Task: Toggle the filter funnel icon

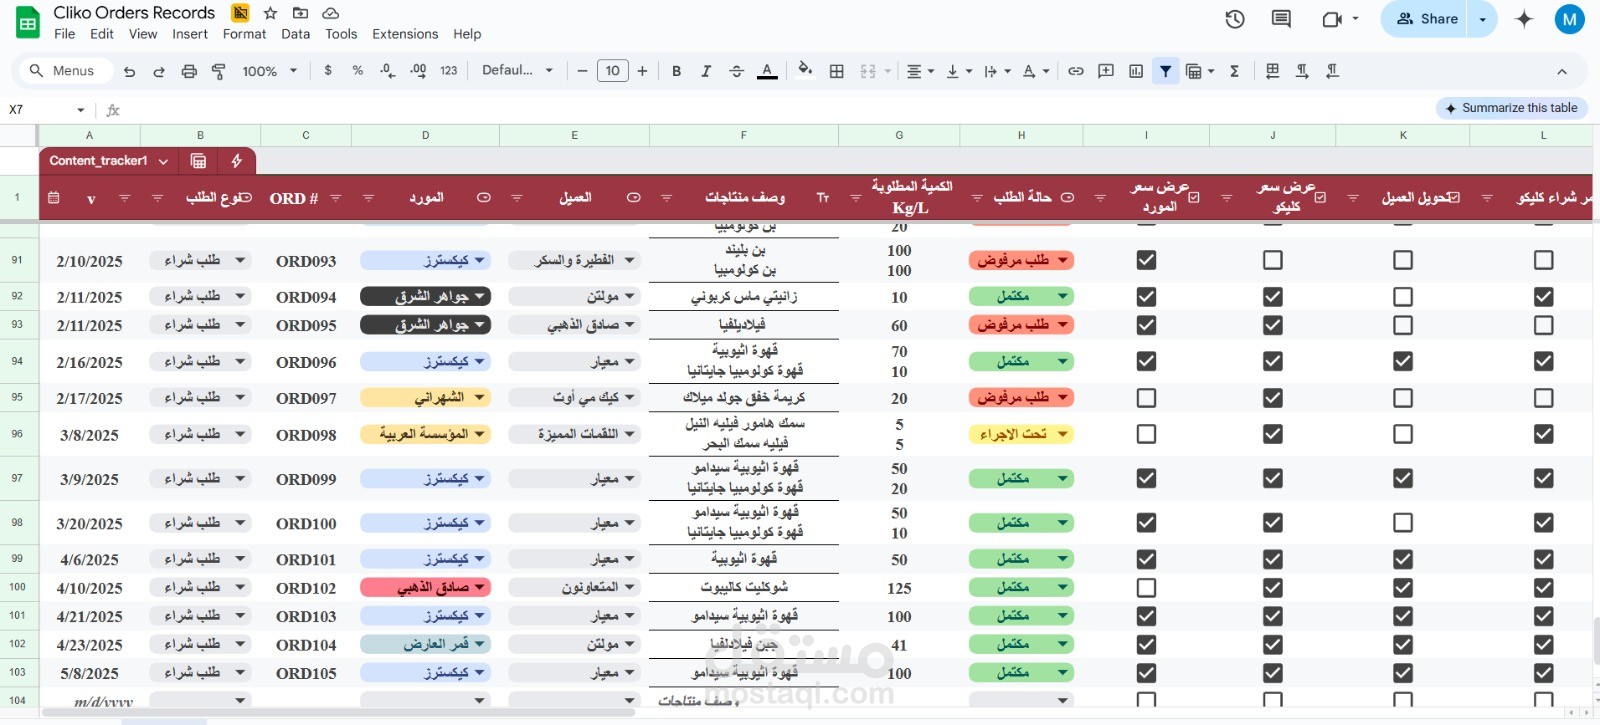Action: (1166, 71)
